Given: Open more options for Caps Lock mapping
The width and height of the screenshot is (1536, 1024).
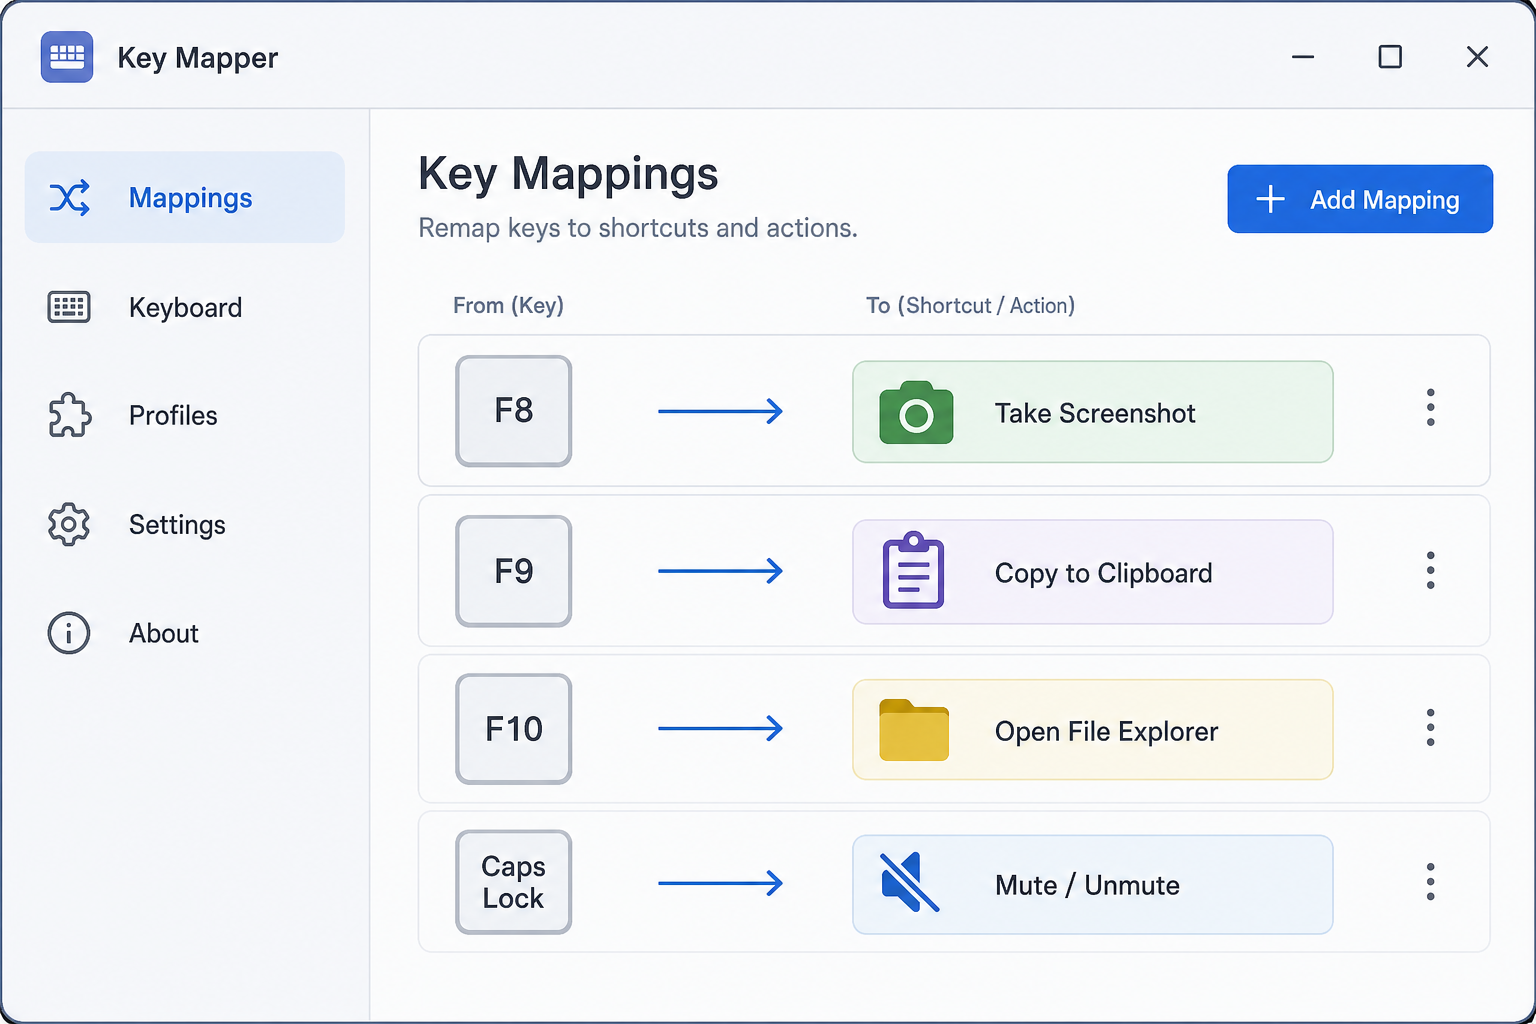Looking at the screenshot, I should (1431, 882).
